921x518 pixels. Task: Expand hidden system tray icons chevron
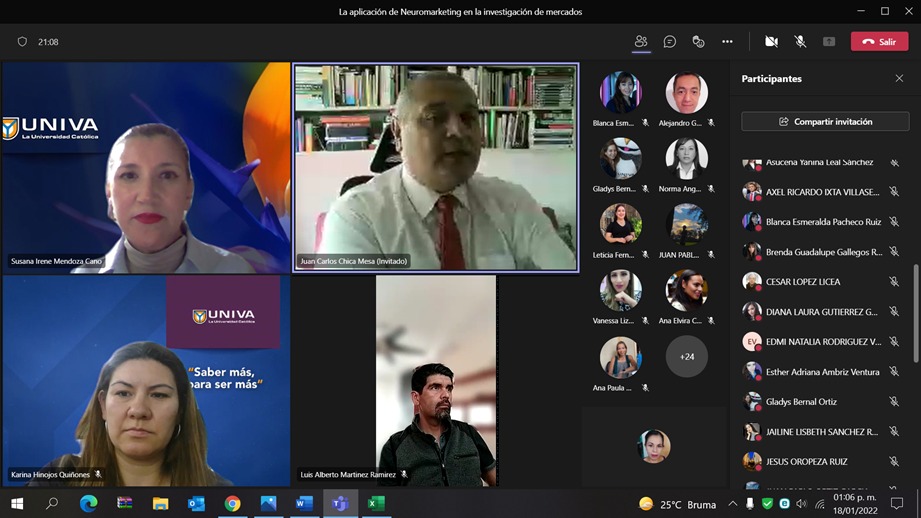pos(732,503)
